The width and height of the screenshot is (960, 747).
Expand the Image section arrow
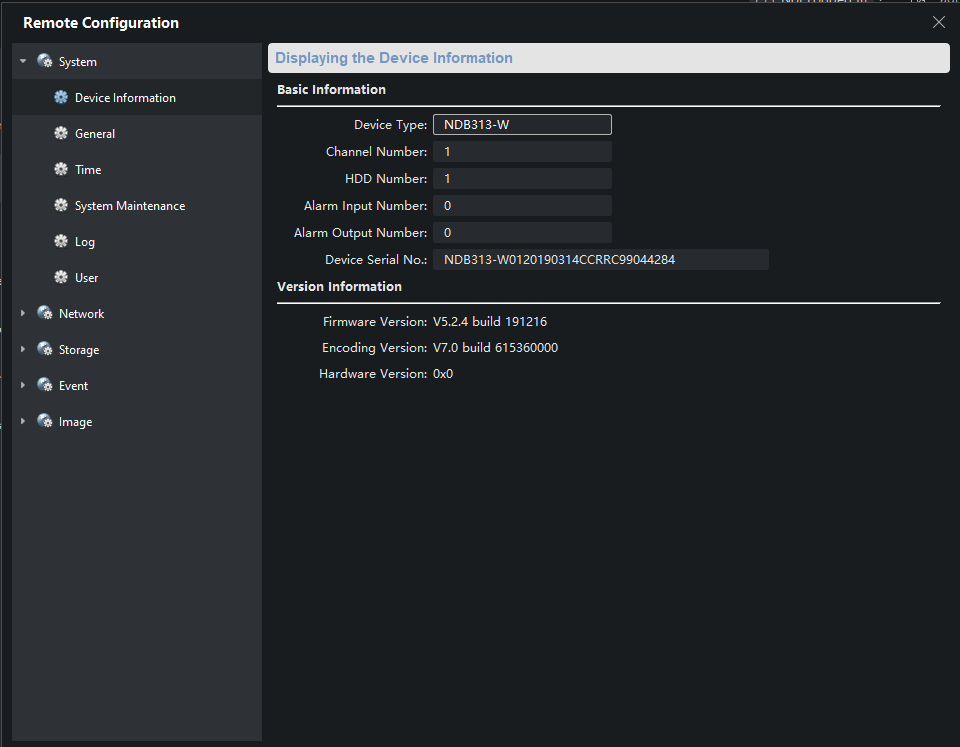(23, 422)
